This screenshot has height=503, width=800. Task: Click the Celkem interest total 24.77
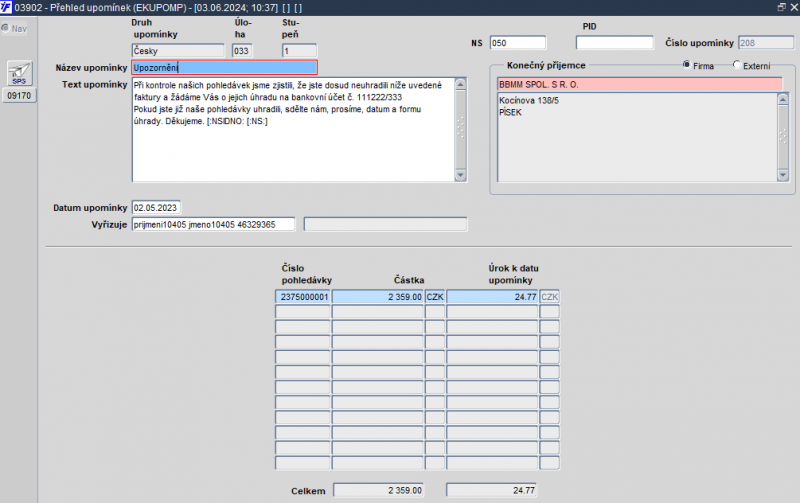coord(491,490)
